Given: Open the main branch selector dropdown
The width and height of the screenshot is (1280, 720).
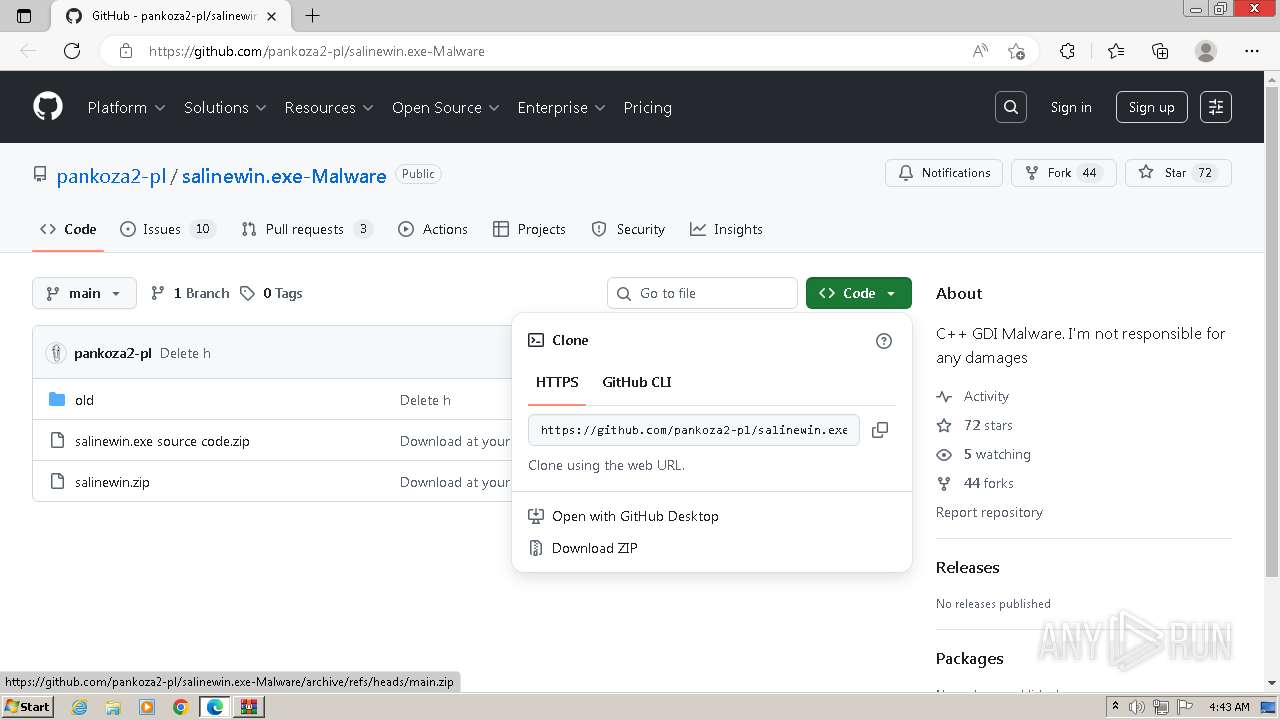Looking at the screenshot, I should coord(84,293).
